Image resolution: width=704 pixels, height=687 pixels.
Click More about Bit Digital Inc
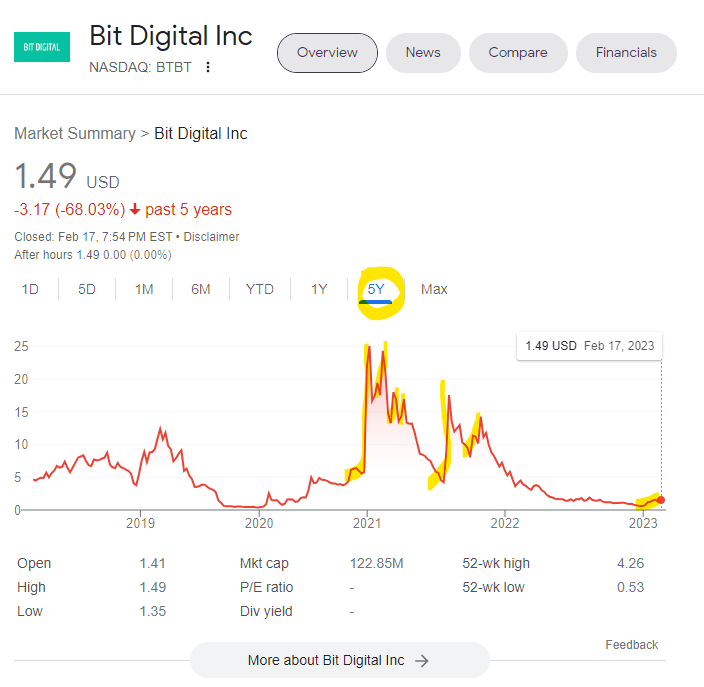click(339, 660)
